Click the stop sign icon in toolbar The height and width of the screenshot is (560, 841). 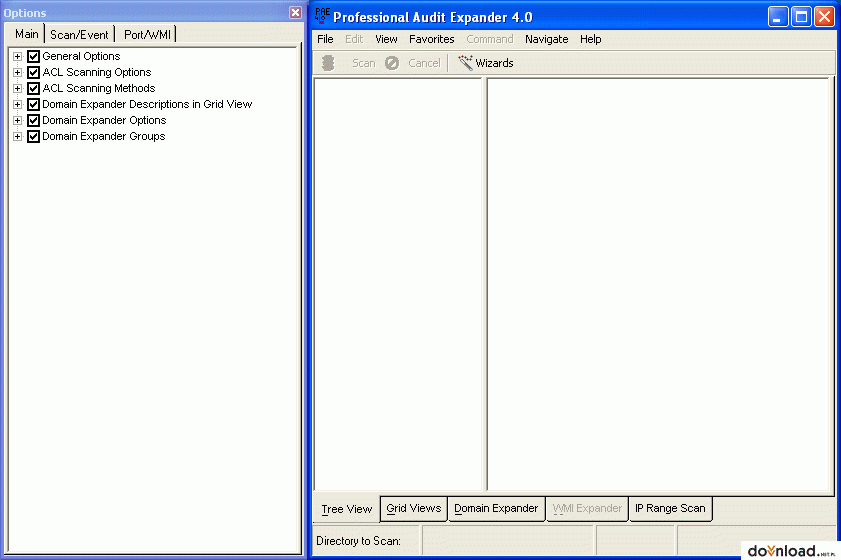pyautogui.click(x=328, y=63)
